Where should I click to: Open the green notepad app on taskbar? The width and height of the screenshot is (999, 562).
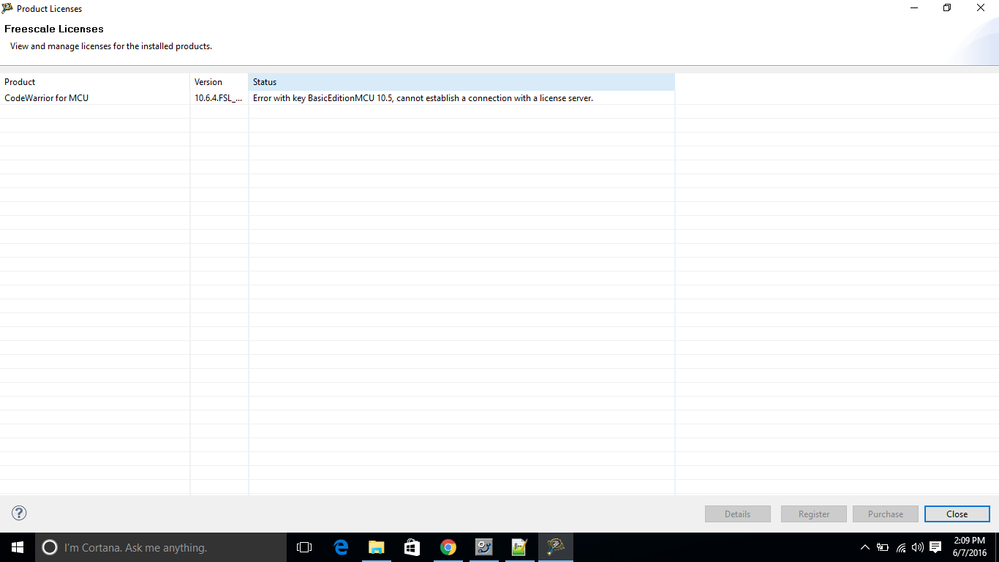click(x=519, y=547)
